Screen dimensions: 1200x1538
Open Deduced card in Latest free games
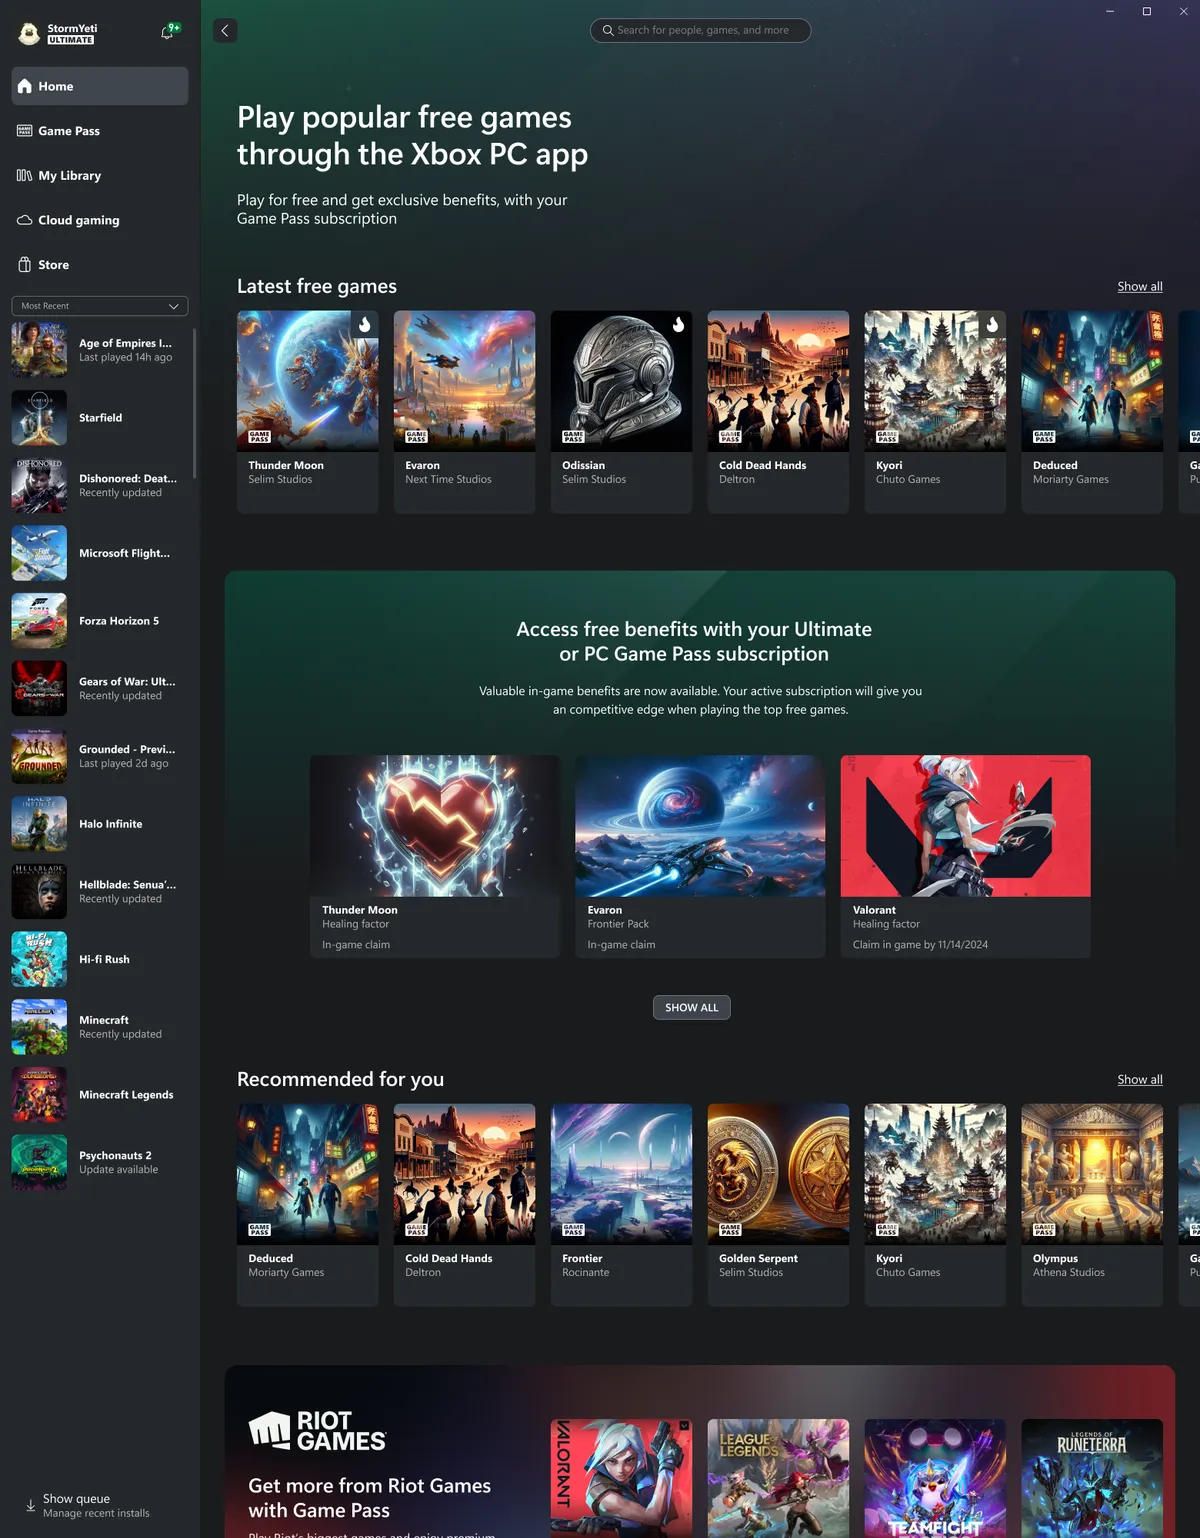(1092, 412)
